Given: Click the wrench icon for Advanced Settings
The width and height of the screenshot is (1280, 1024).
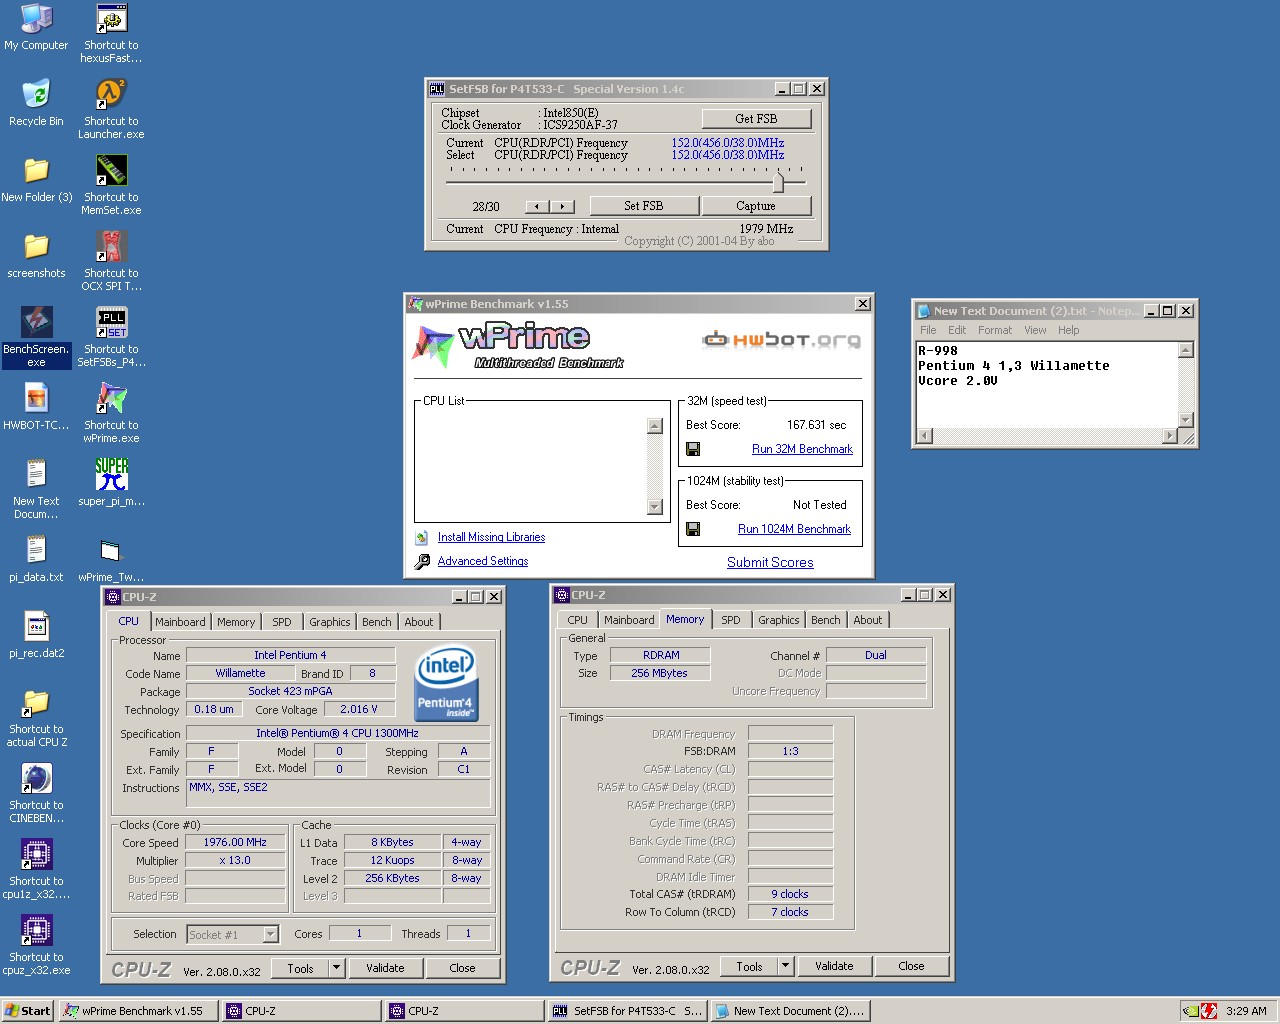Looking at the screenshot, I should [x=422, y=561].
